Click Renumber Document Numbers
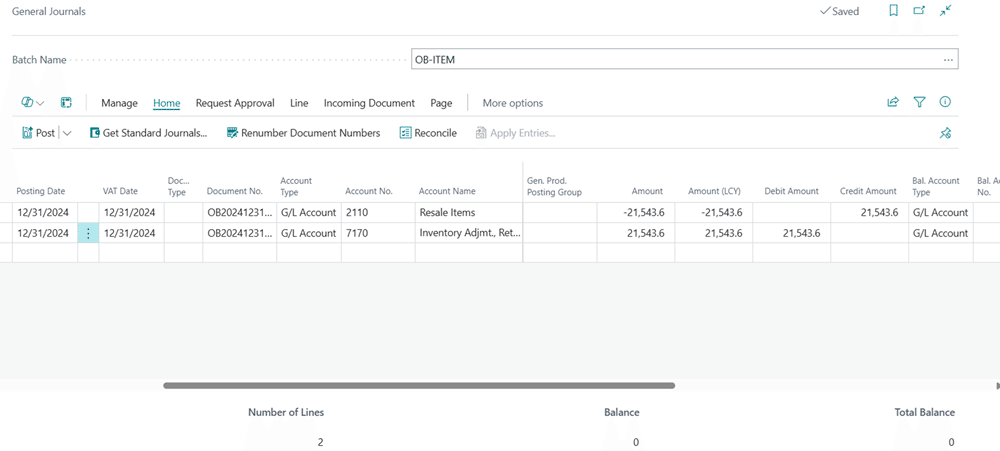 tap(303, 133)
